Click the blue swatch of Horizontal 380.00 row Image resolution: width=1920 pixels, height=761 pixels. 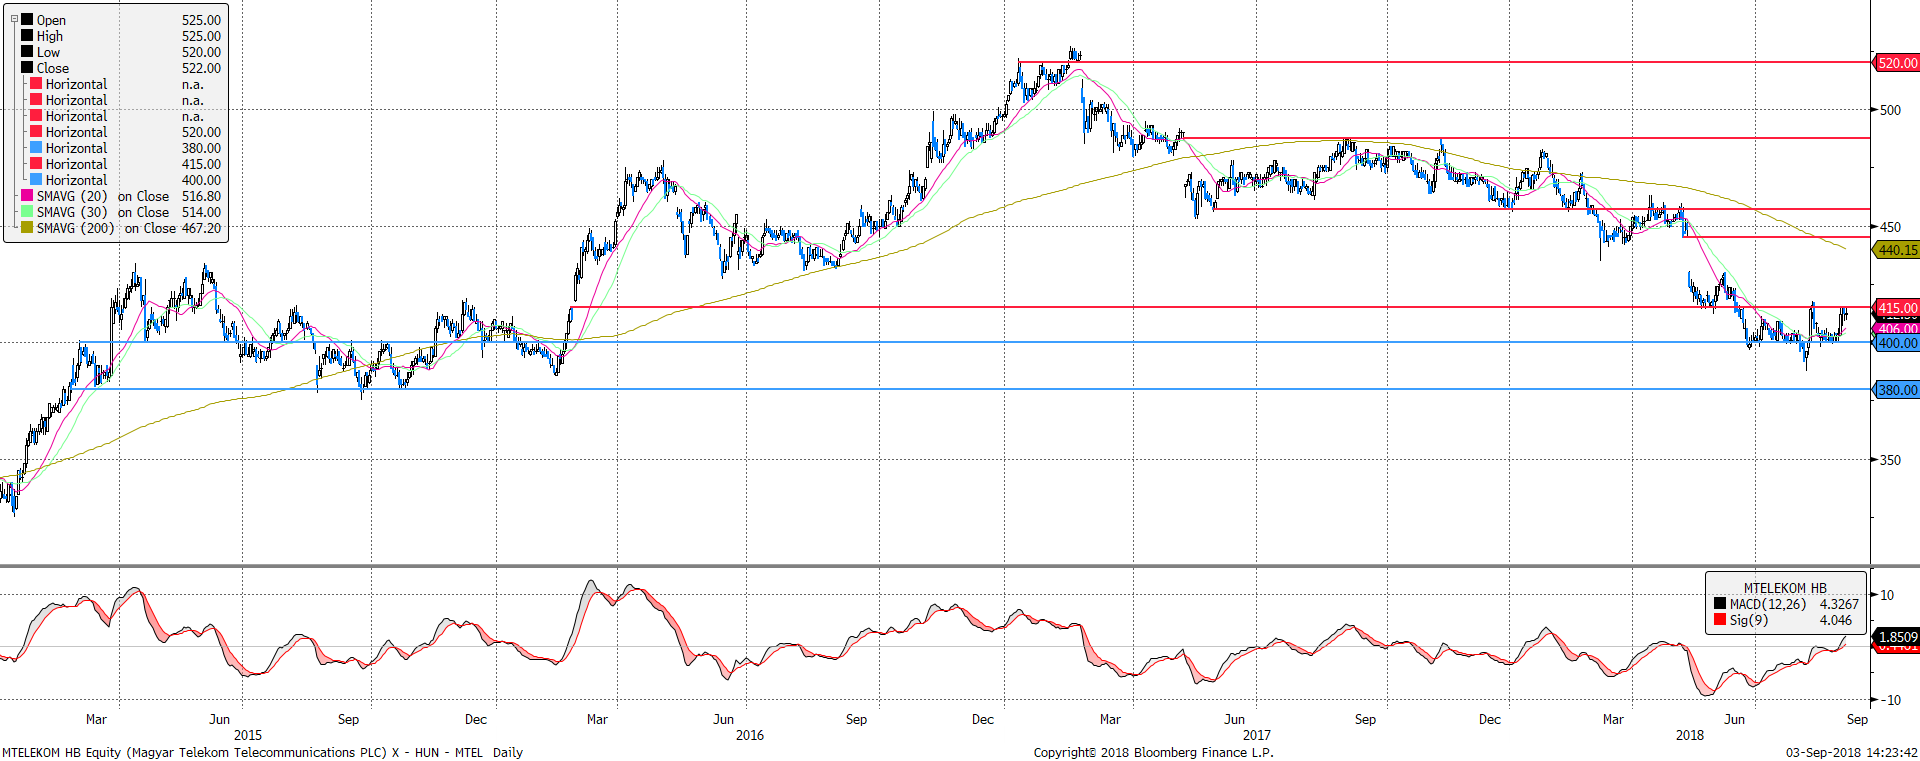[x=36, y=148]
